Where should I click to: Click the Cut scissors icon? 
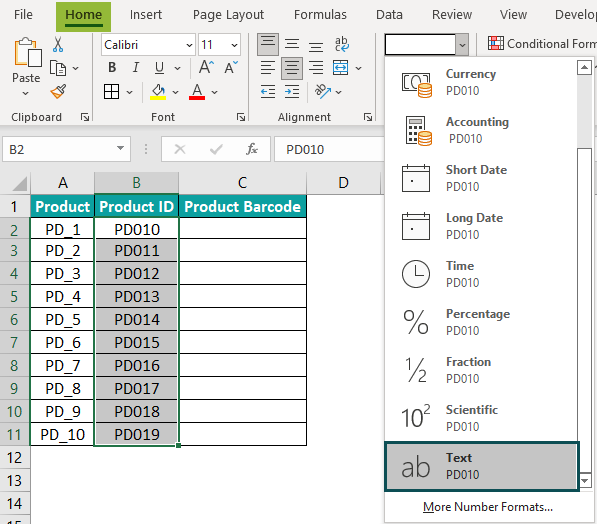(58, 45)
